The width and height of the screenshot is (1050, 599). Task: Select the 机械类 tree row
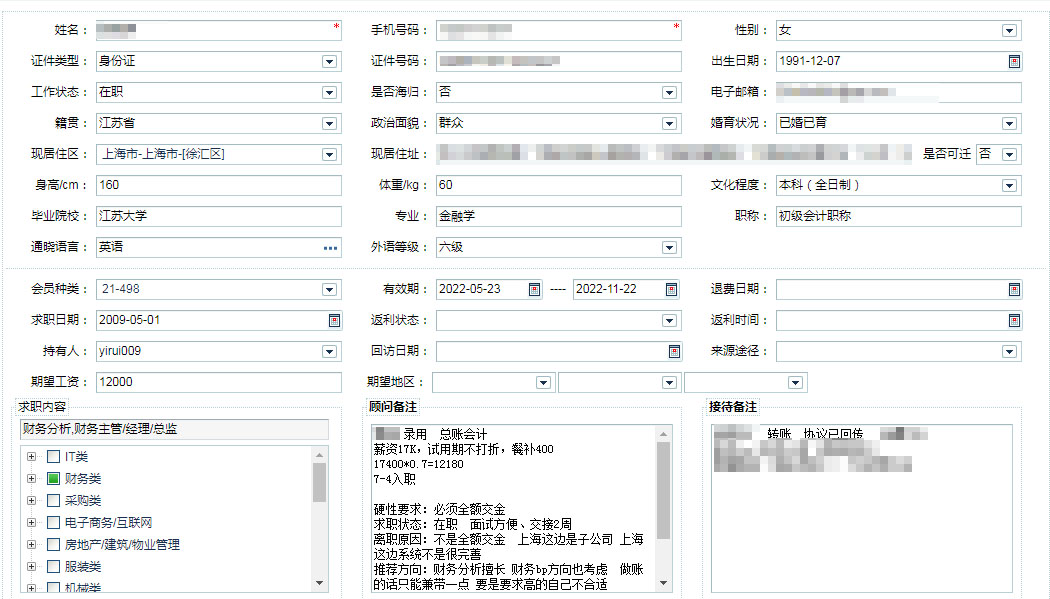83,588
